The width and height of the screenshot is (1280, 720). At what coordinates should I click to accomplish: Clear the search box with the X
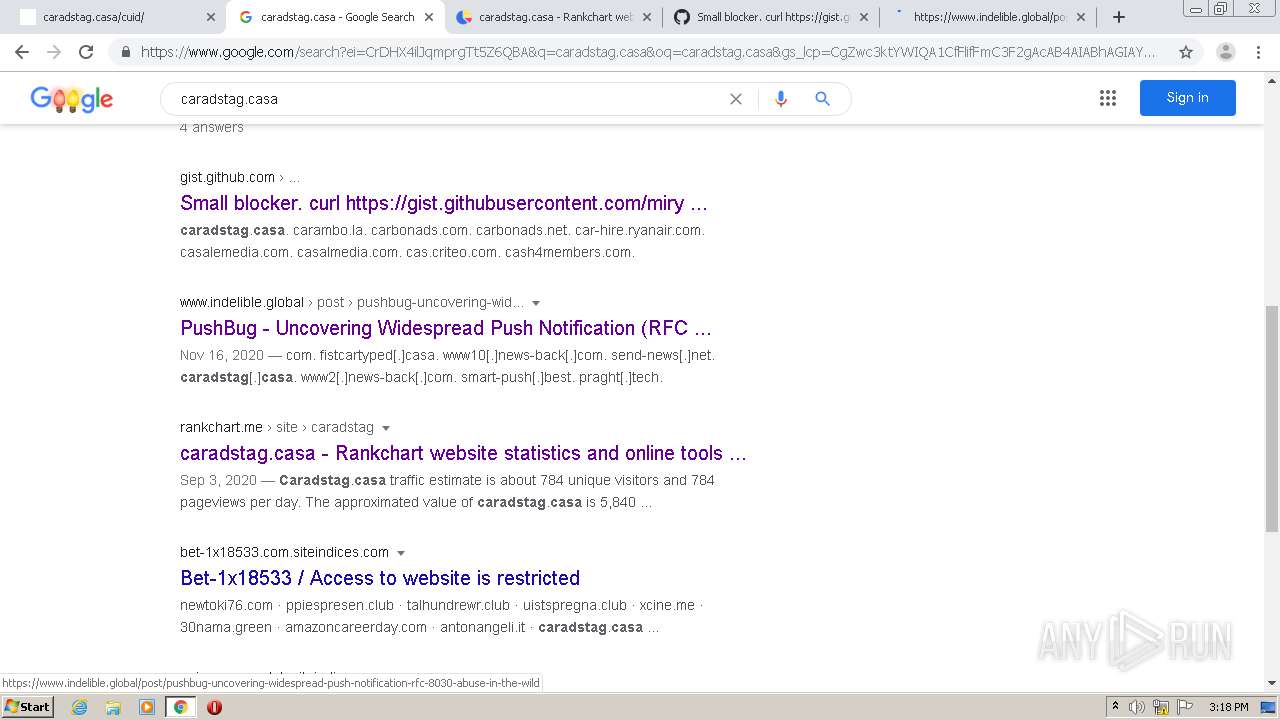click(x=736, y=99)
